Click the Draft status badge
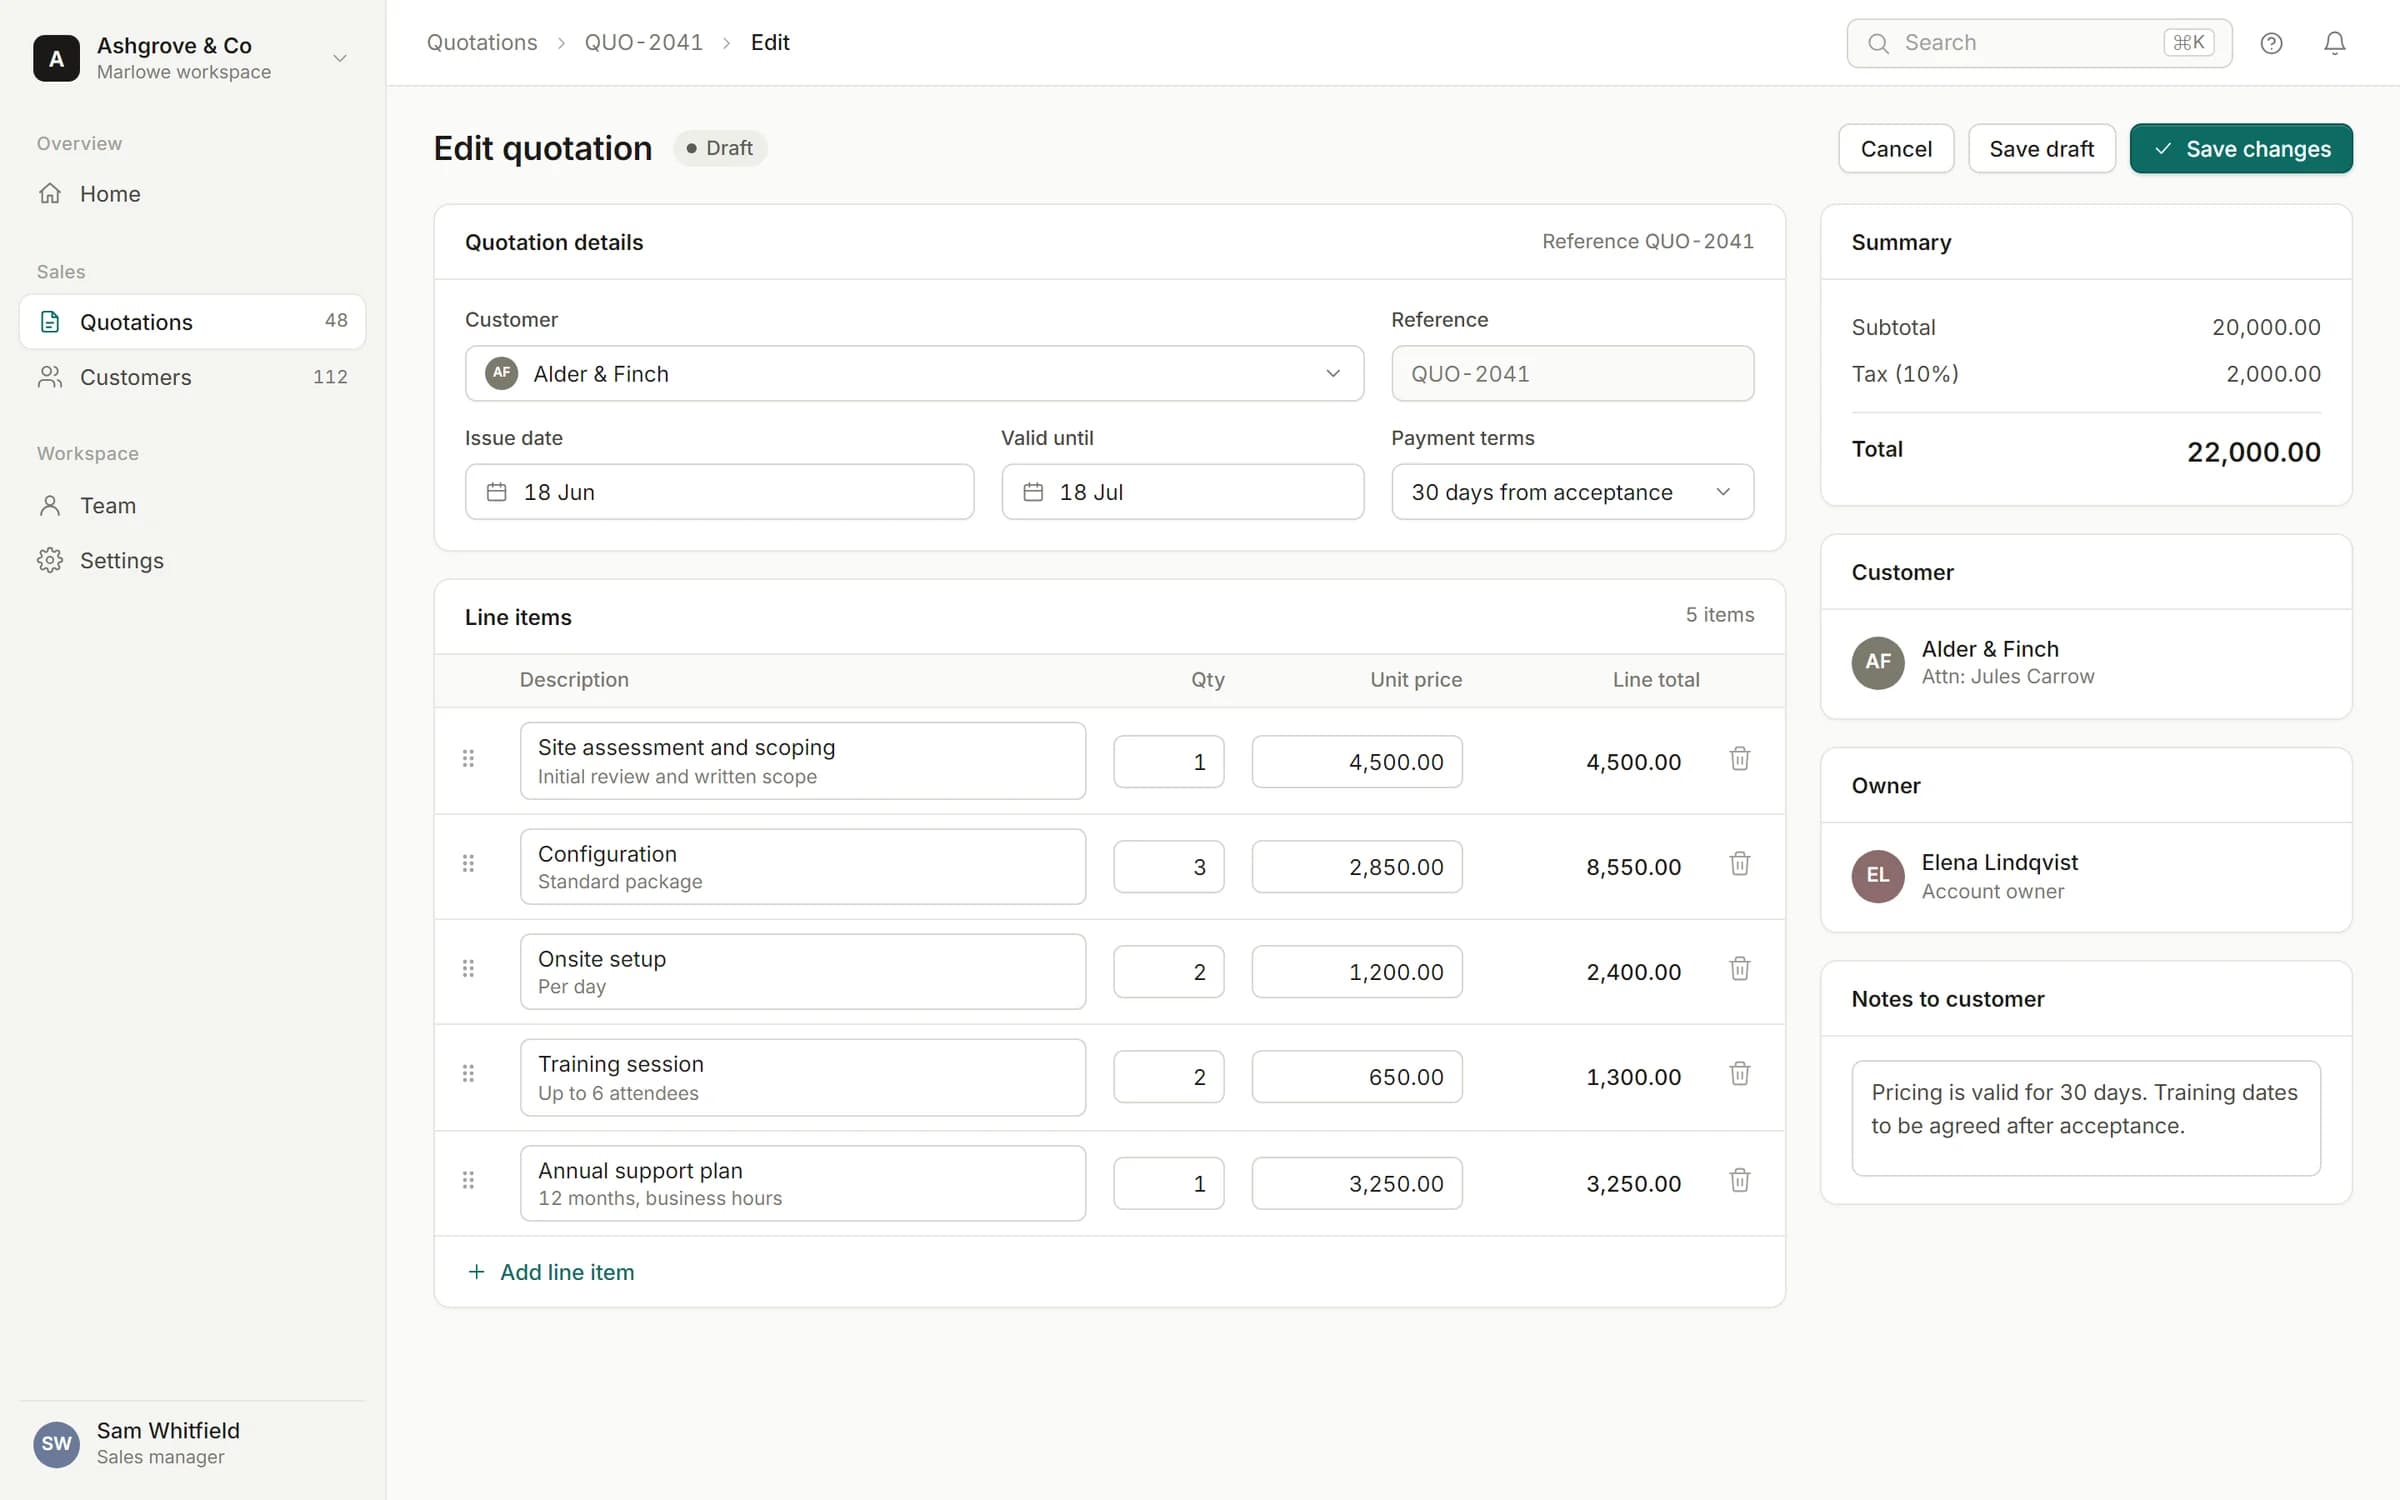The width and height of the screenshot is (2400, 1500). pos(720,148)
